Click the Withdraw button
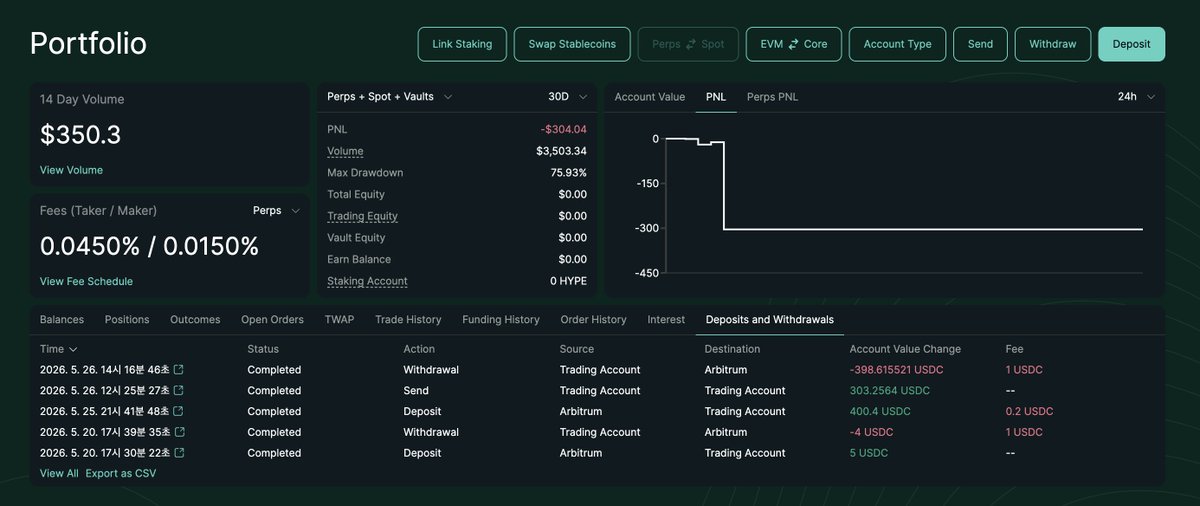Viewport: 1200px width, 506px height. 1053,44
